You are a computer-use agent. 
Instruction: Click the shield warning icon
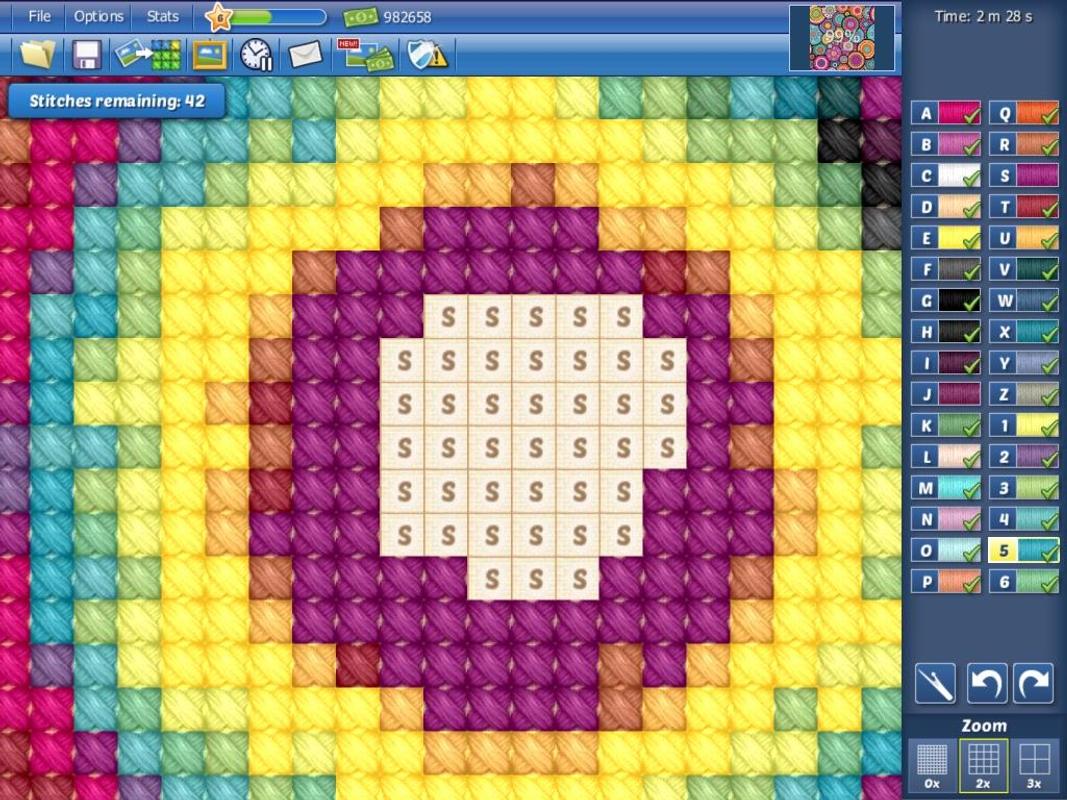pos(427,54)
